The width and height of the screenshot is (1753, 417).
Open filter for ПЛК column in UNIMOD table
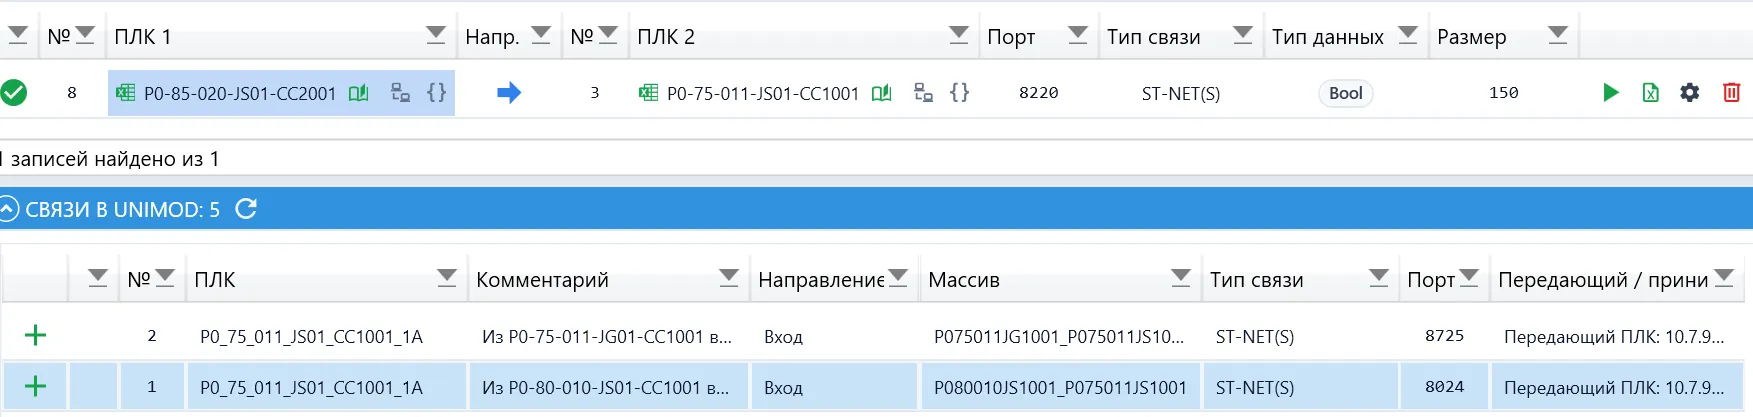[x=447, y=279]
